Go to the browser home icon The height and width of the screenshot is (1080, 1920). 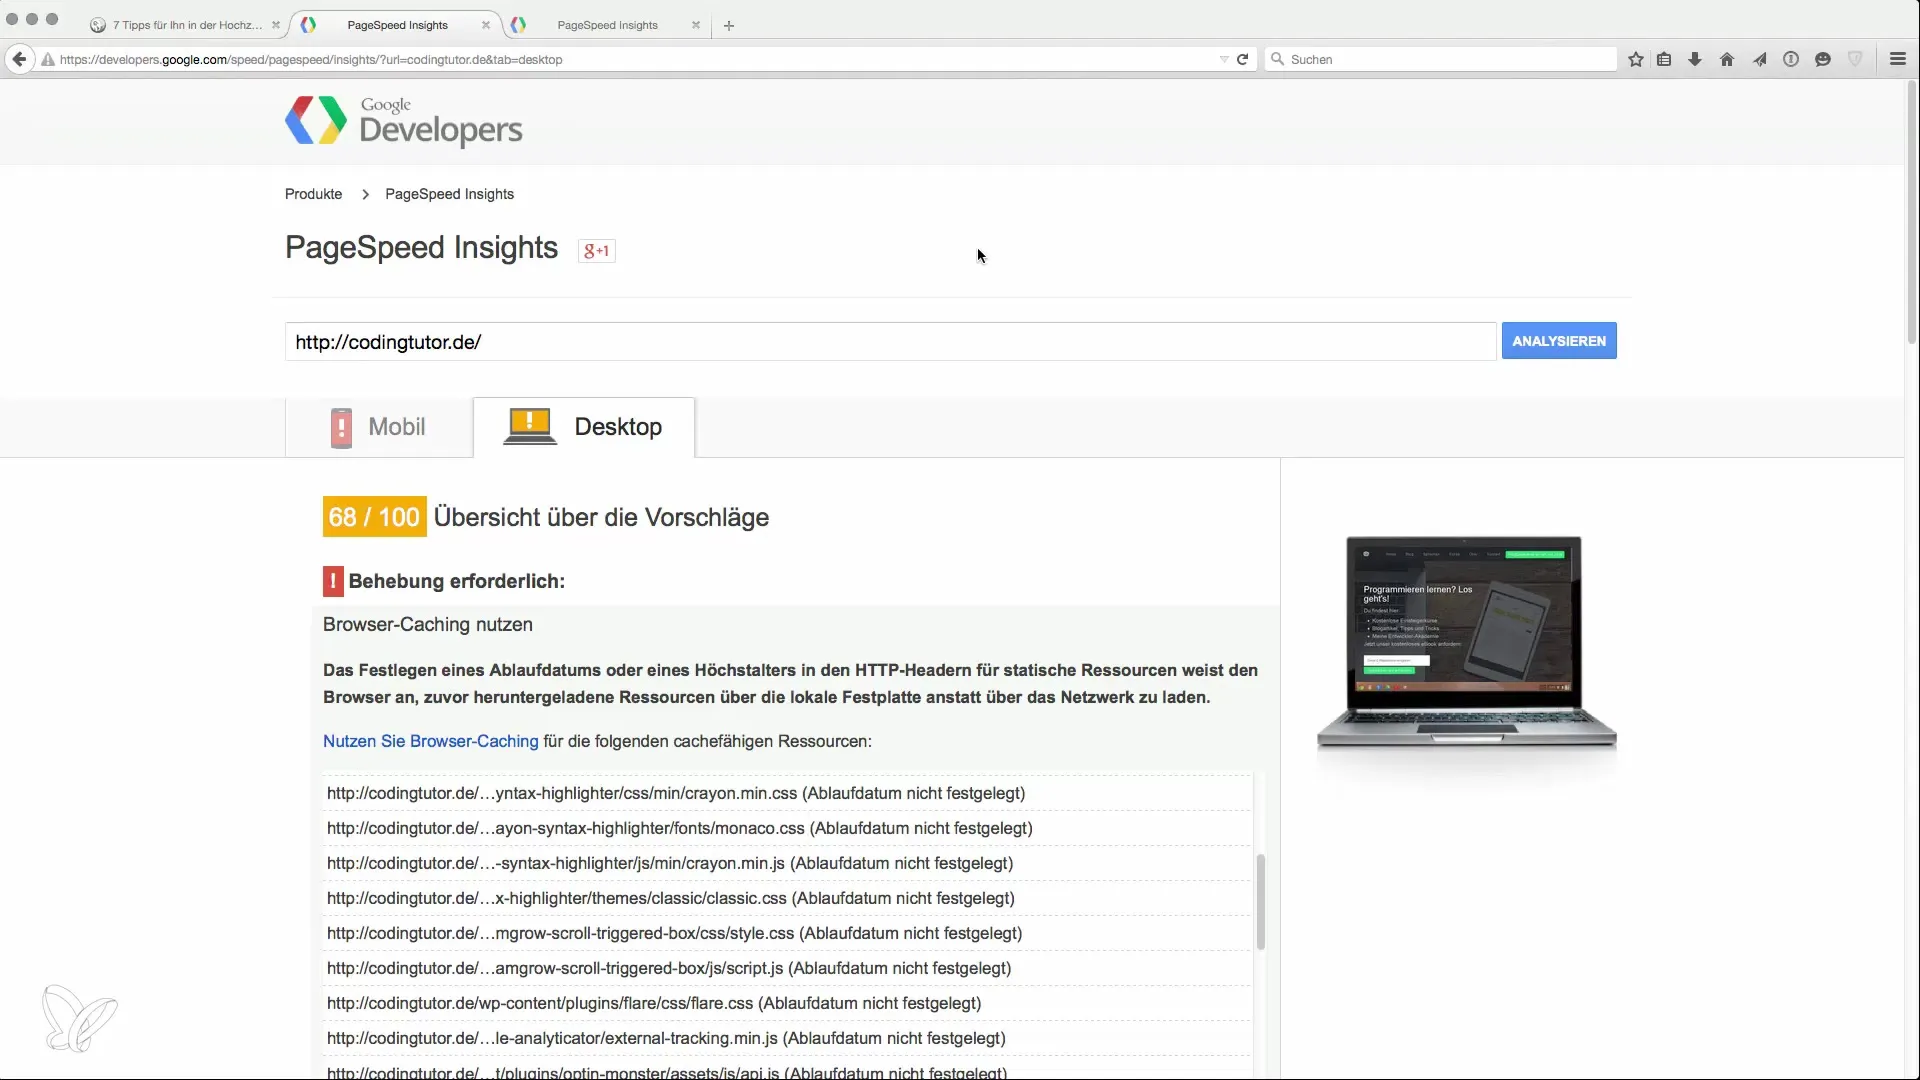coord(1727,59)
